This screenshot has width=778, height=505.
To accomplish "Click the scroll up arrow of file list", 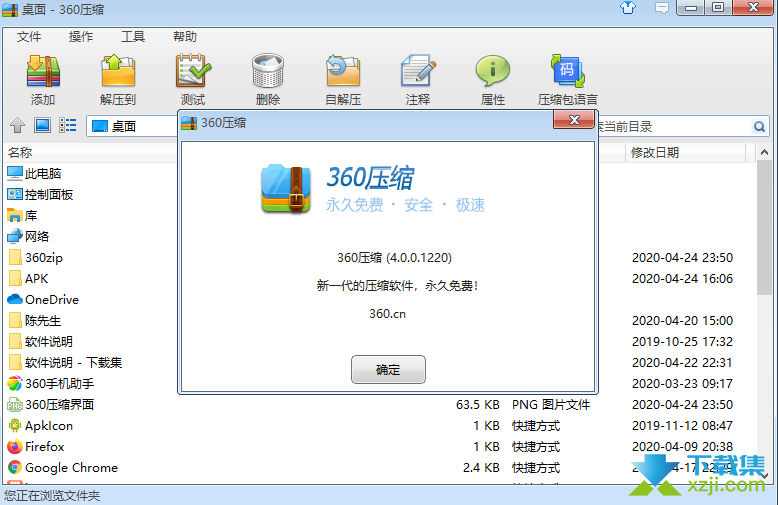I will pos(765,152).
